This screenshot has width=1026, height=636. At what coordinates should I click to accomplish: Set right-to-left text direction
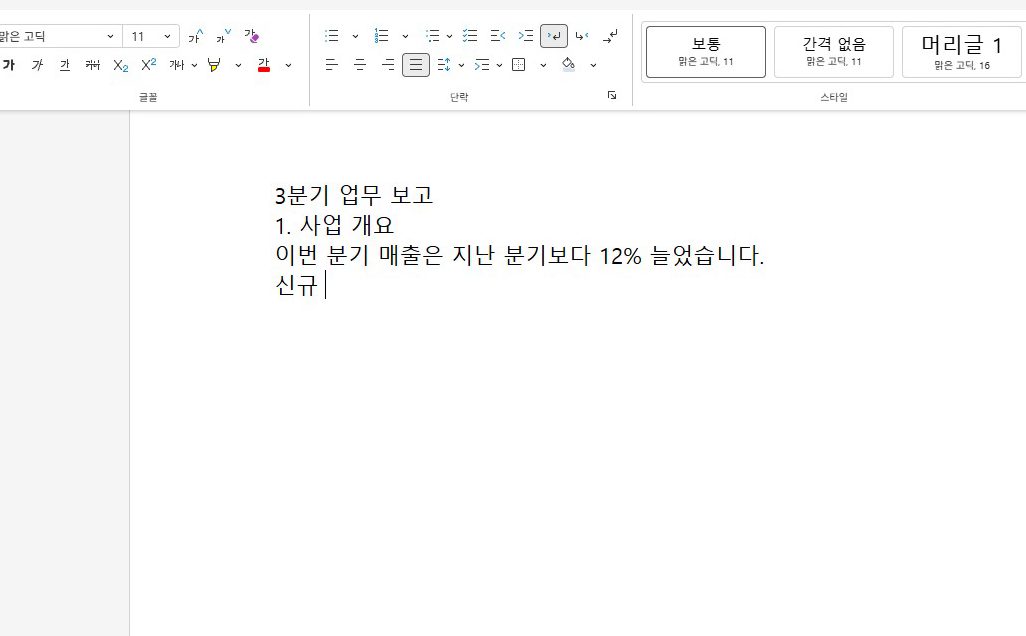pos(582,36)
